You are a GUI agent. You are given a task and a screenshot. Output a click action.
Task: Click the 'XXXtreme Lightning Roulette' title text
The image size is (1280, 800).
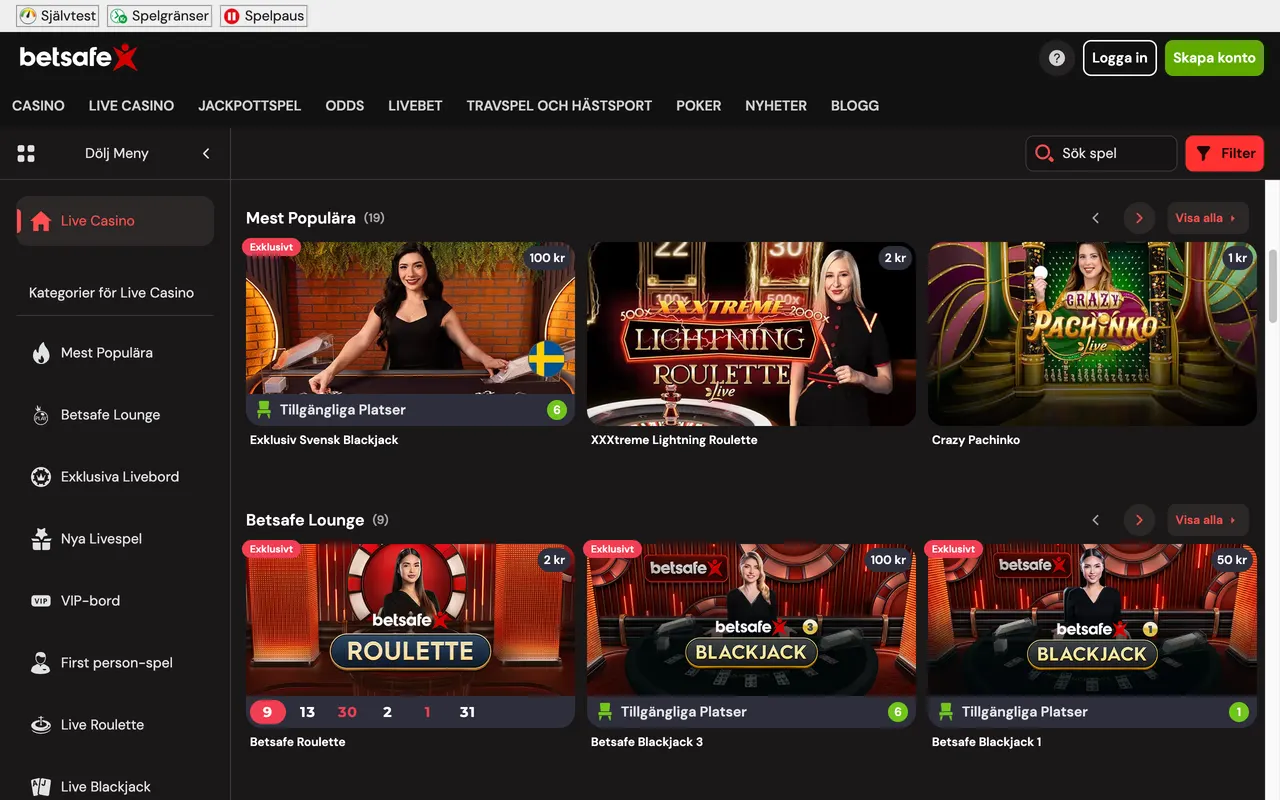coord(674,440)
